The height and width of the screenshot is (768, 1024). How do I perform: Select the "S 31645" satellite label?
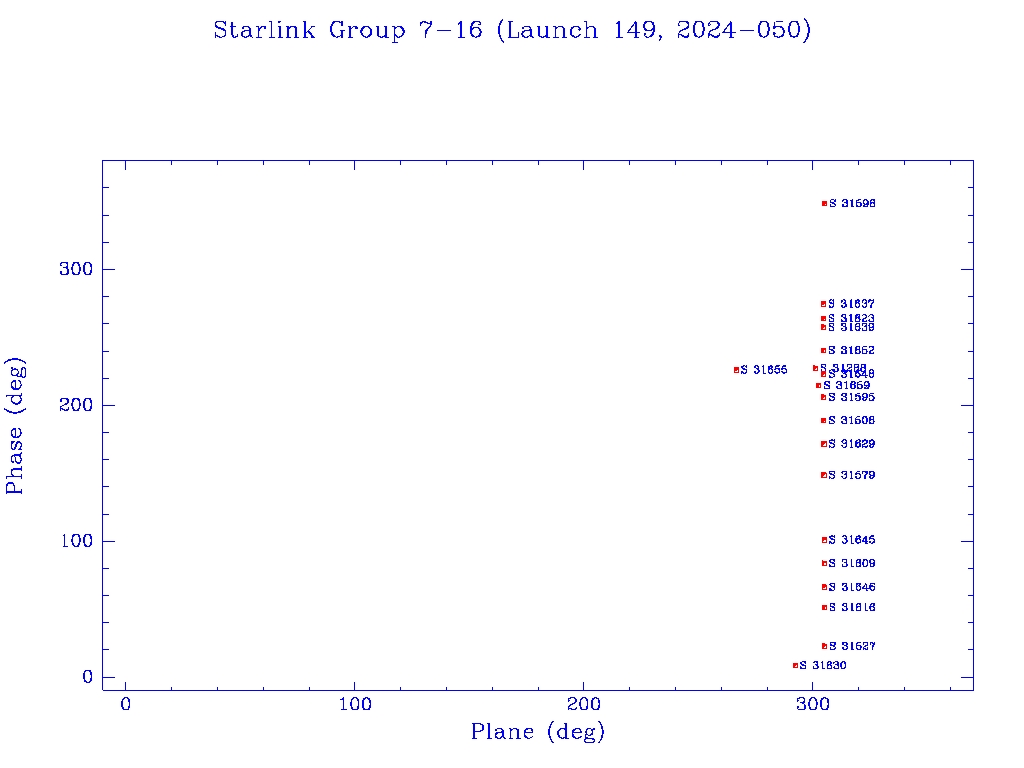[x=852, y=540]
